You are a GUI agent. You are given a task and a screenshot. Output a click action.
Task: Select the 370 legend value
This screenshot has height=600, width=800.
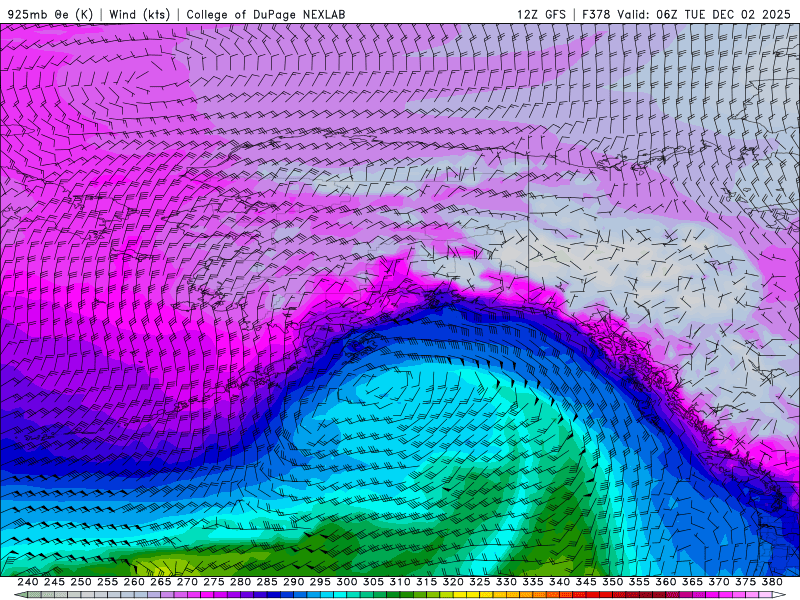tap(719, 582)
